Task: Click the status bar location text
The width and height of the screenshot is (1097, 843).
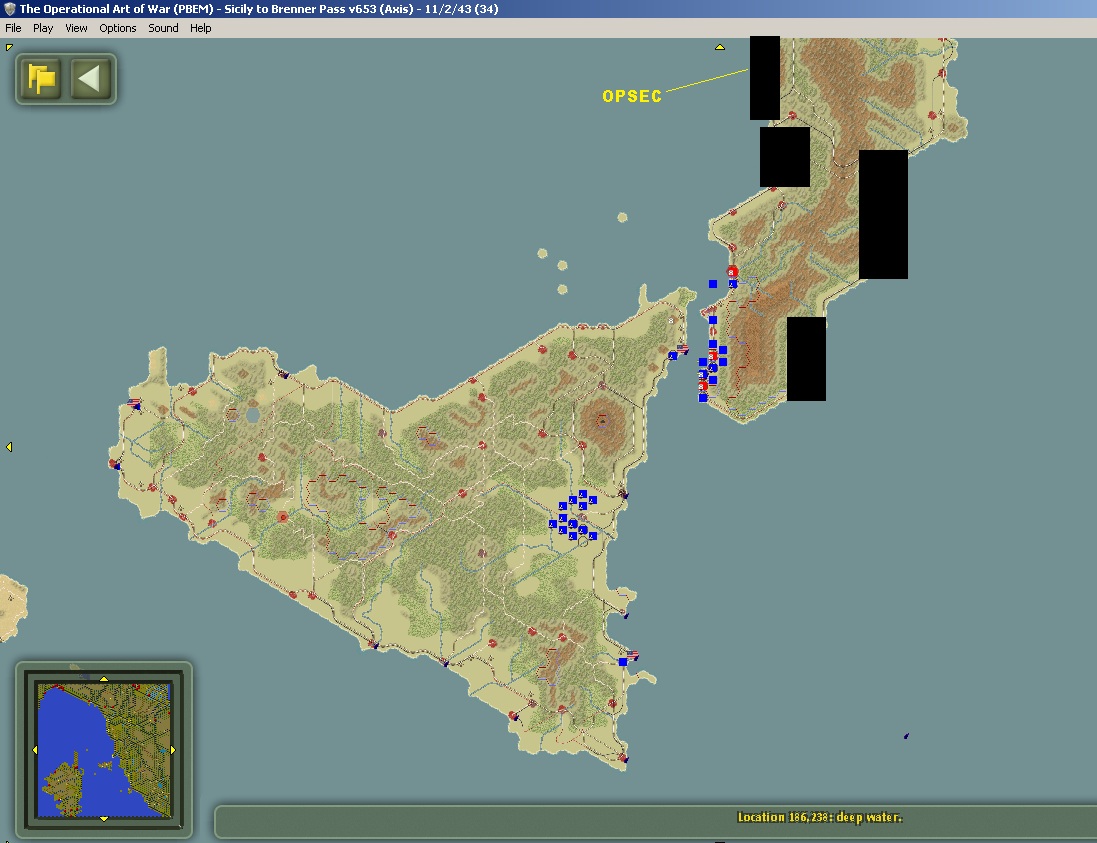Action: (820, 817)
